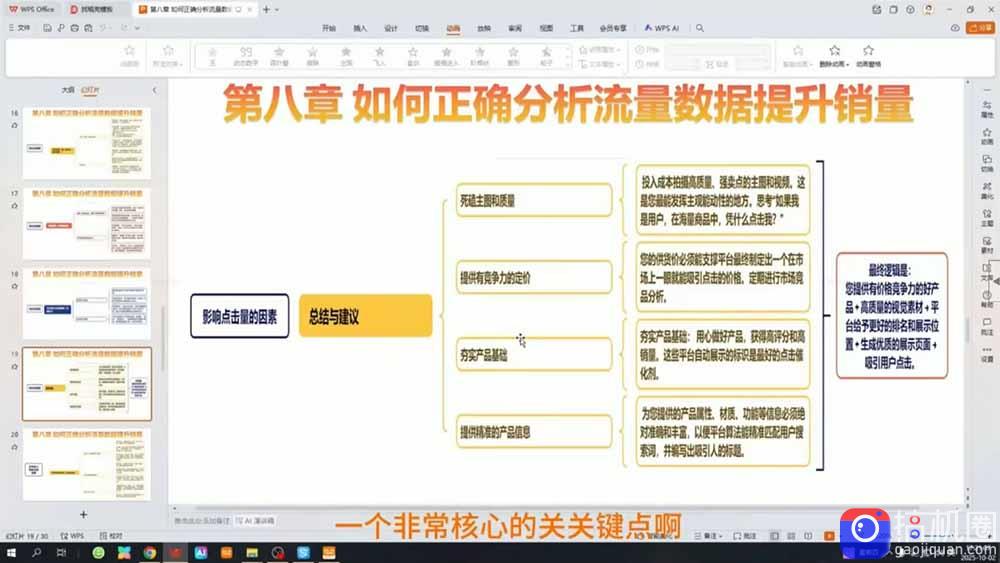Open the 视图 ribbon tab
Screen dimensions: 1000x563
(546, 28)
